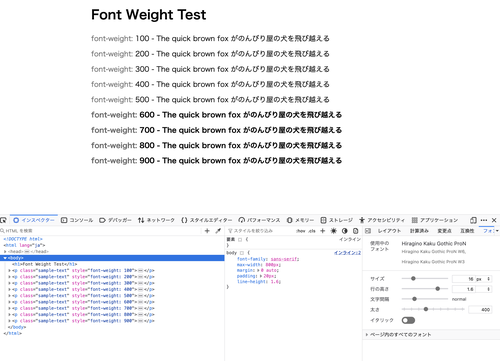Edit the font-family sans-serif value
Viewport: 500px width, 361px height.
point(284,259)
